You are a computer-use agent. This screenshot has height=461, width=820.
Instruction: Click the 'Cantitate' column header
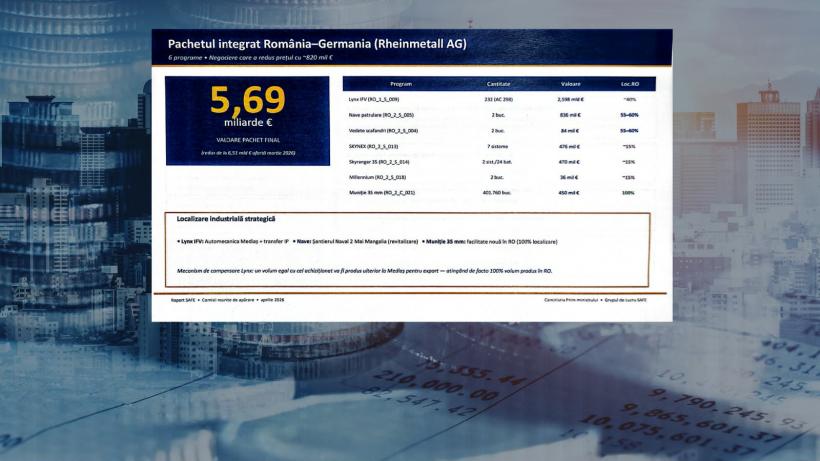[498, 84]
